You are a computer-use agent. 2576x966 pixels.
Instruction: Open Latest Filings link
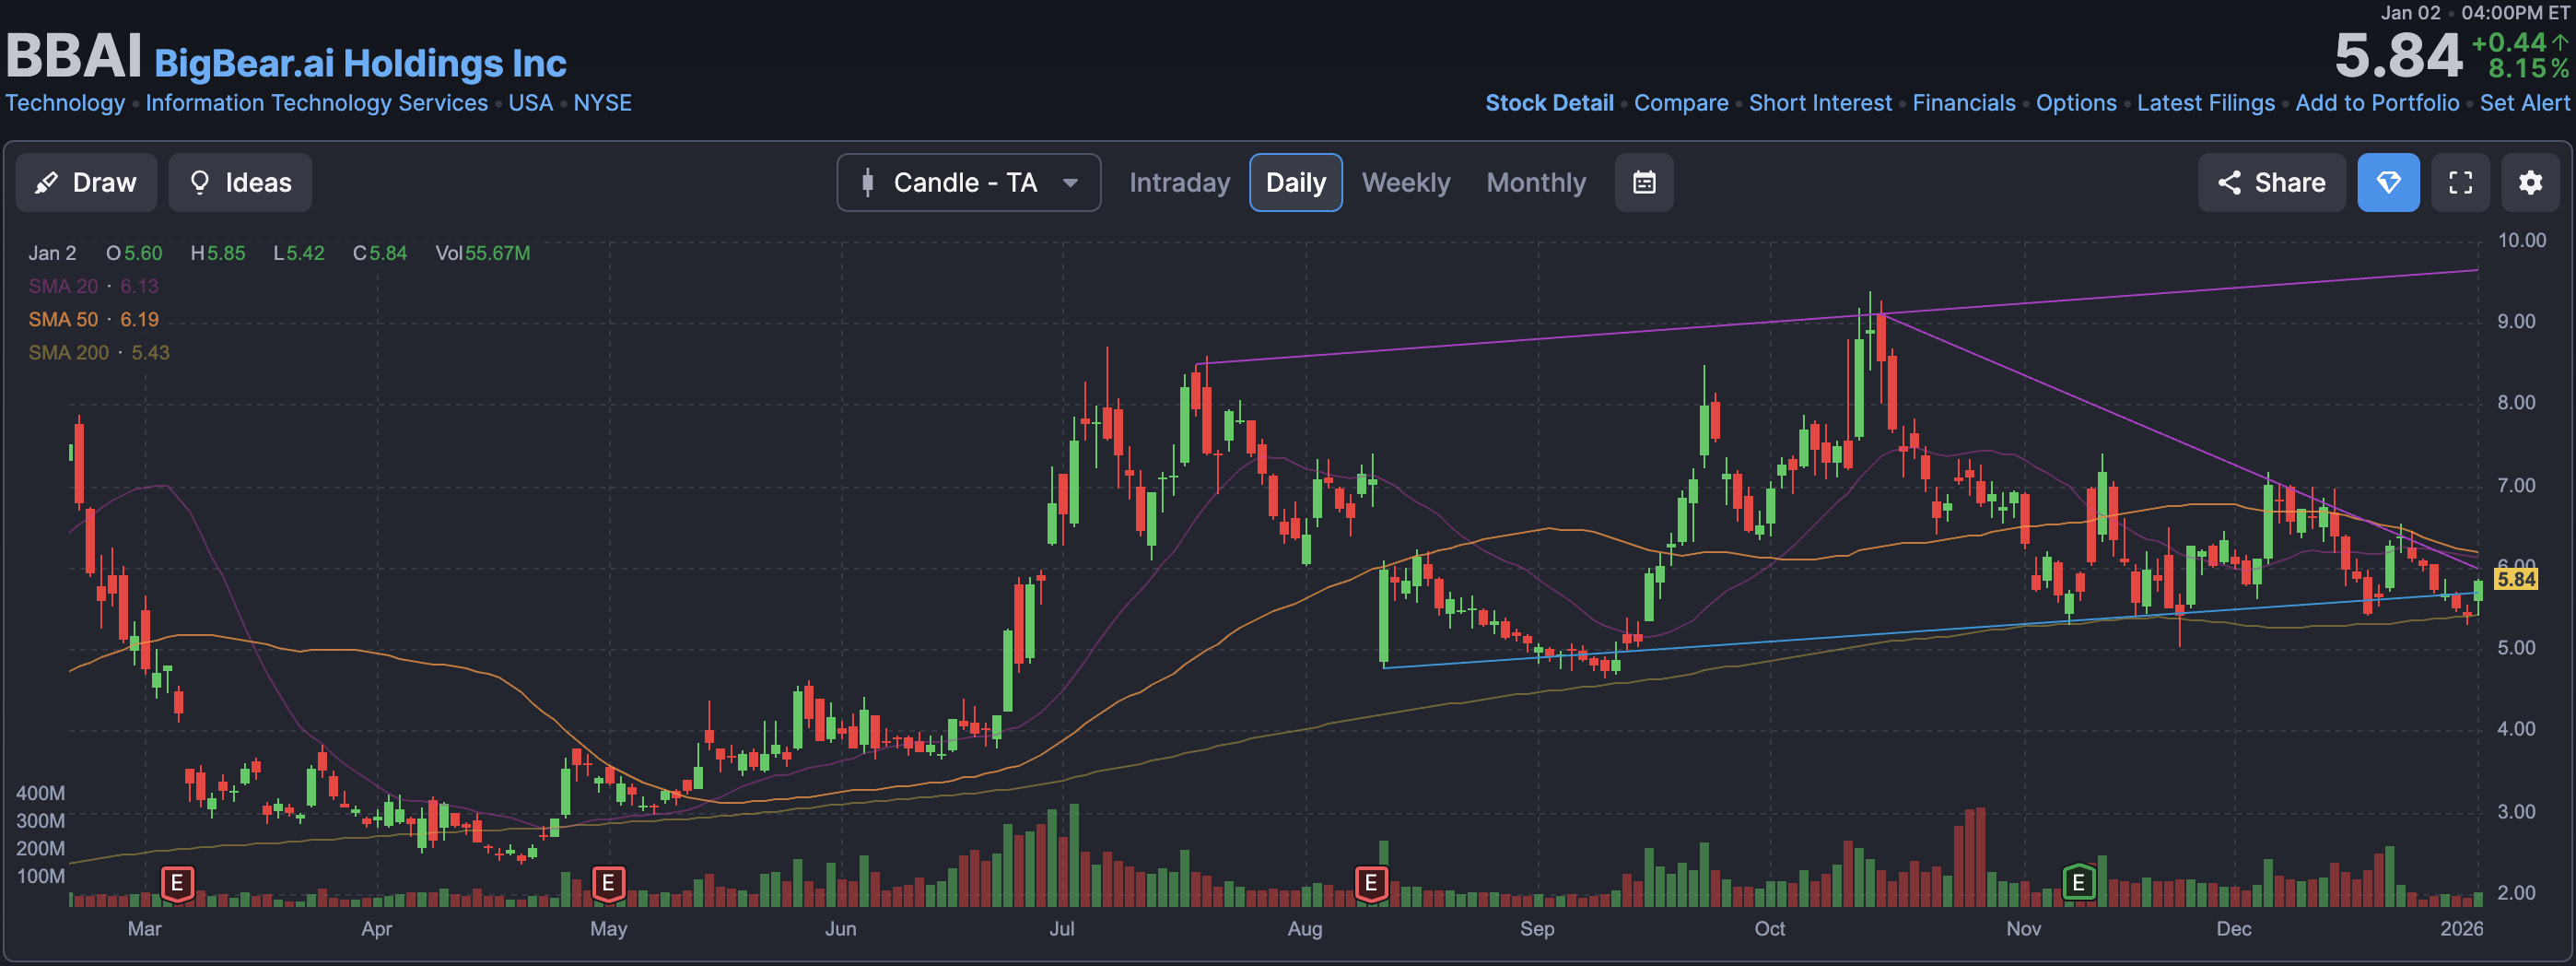coord(2206,103)
